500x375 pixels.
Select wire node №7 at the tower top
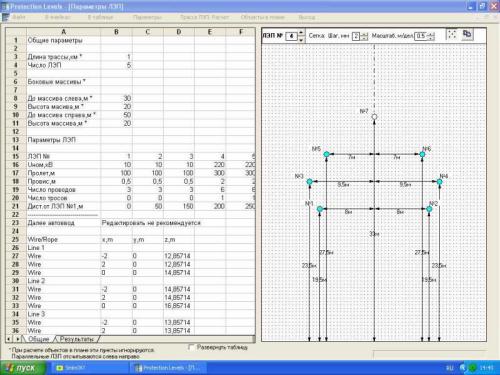pyautogui.click(x=374, y=117)
